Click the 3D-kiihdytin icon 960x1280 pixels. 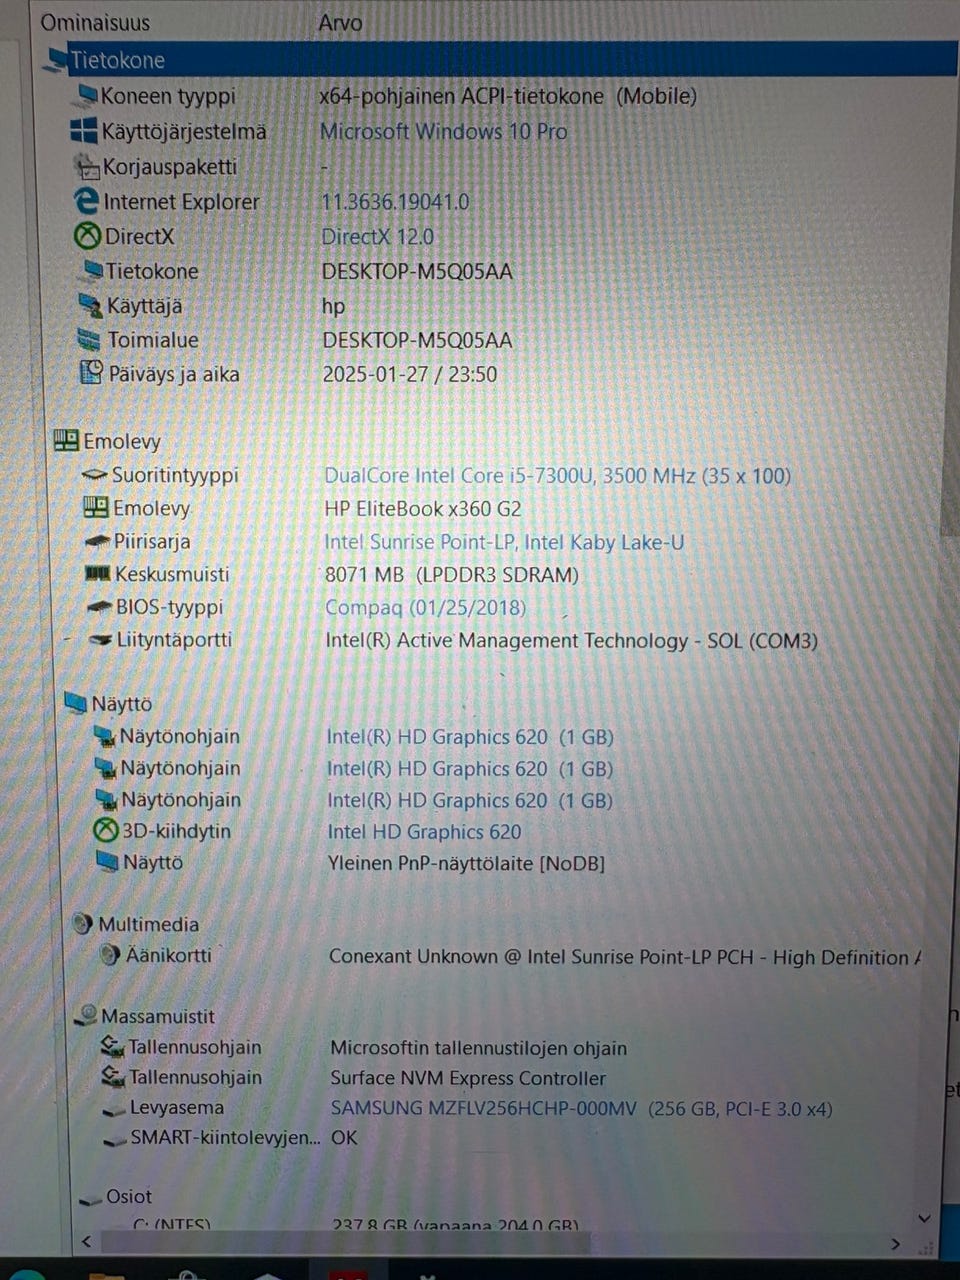pos(105,831)
